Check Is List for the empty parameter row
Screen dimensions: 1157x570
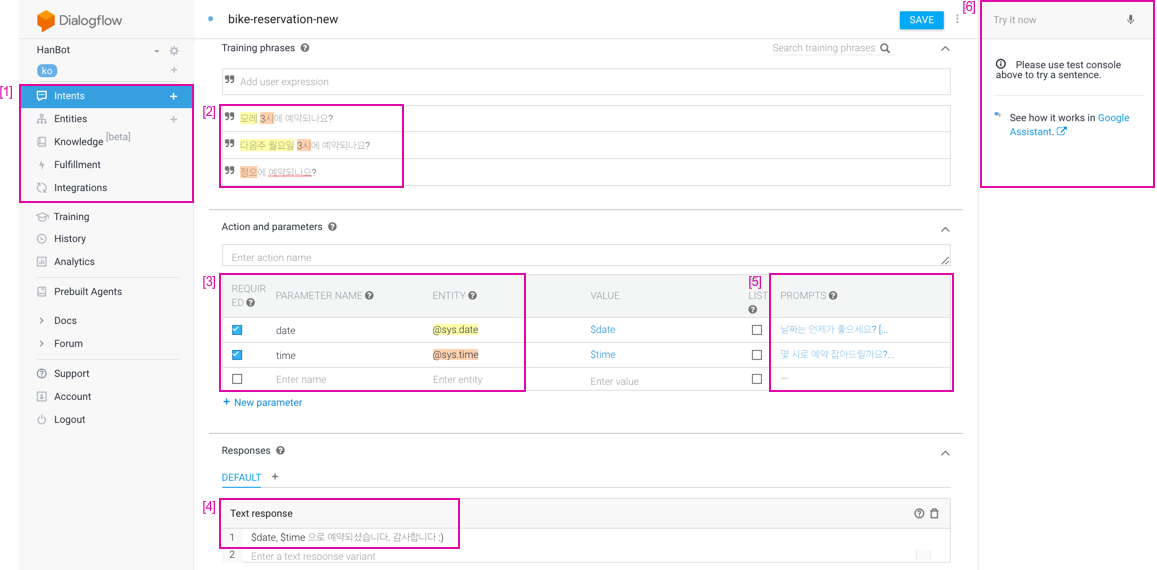(x=756, y=379)
